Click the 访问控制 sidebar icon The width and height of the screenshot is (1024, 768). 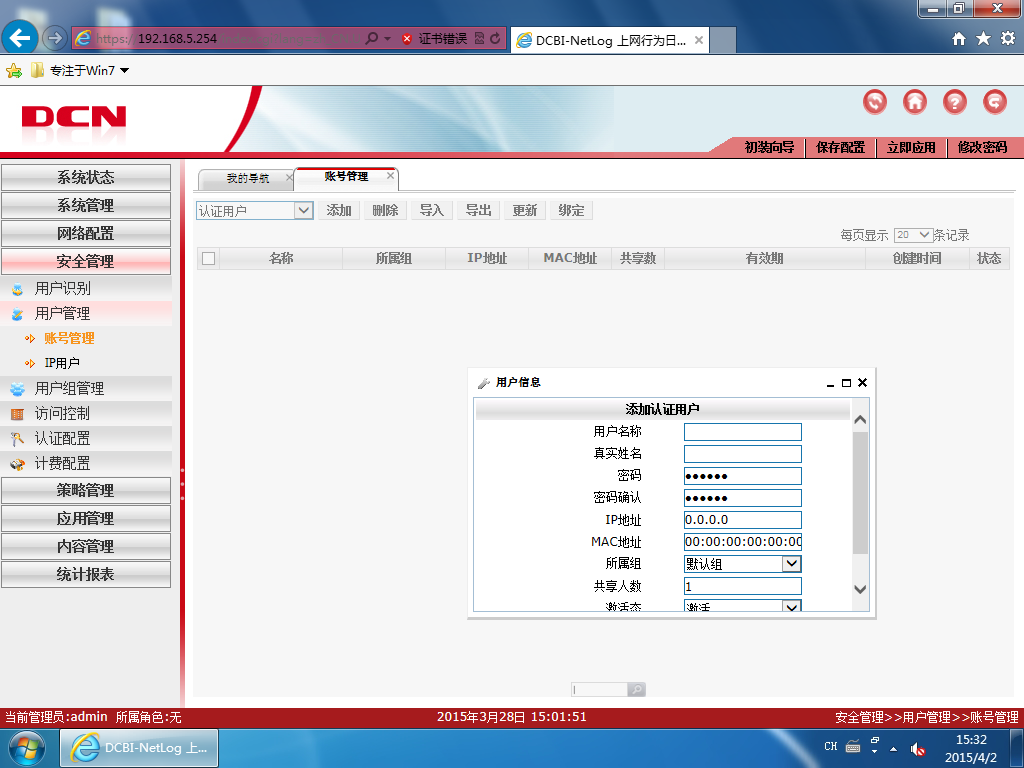[x=18, y=414]
